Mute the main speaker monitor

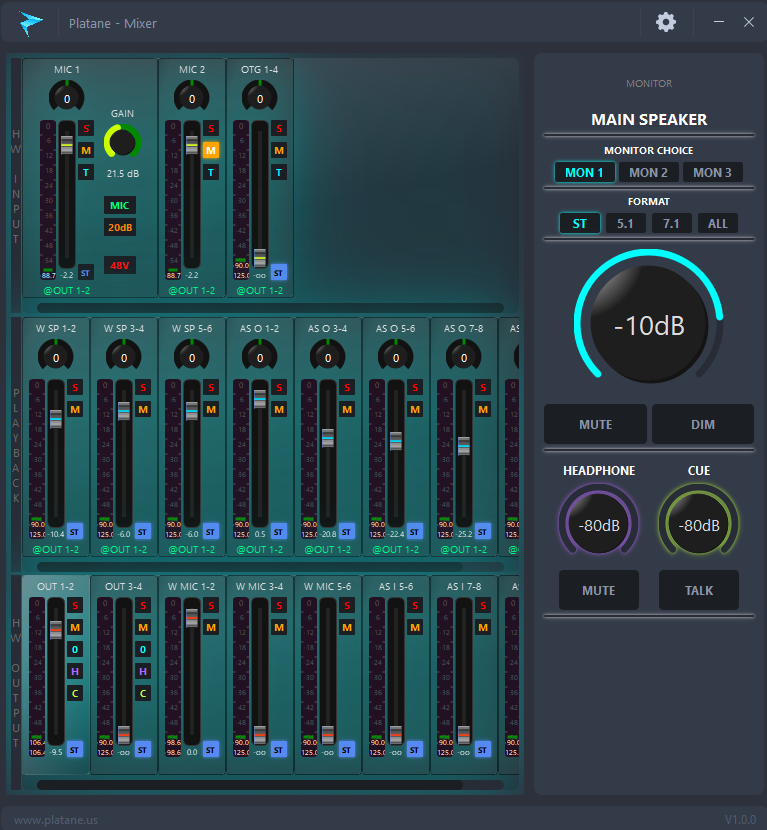pos(595,424)
